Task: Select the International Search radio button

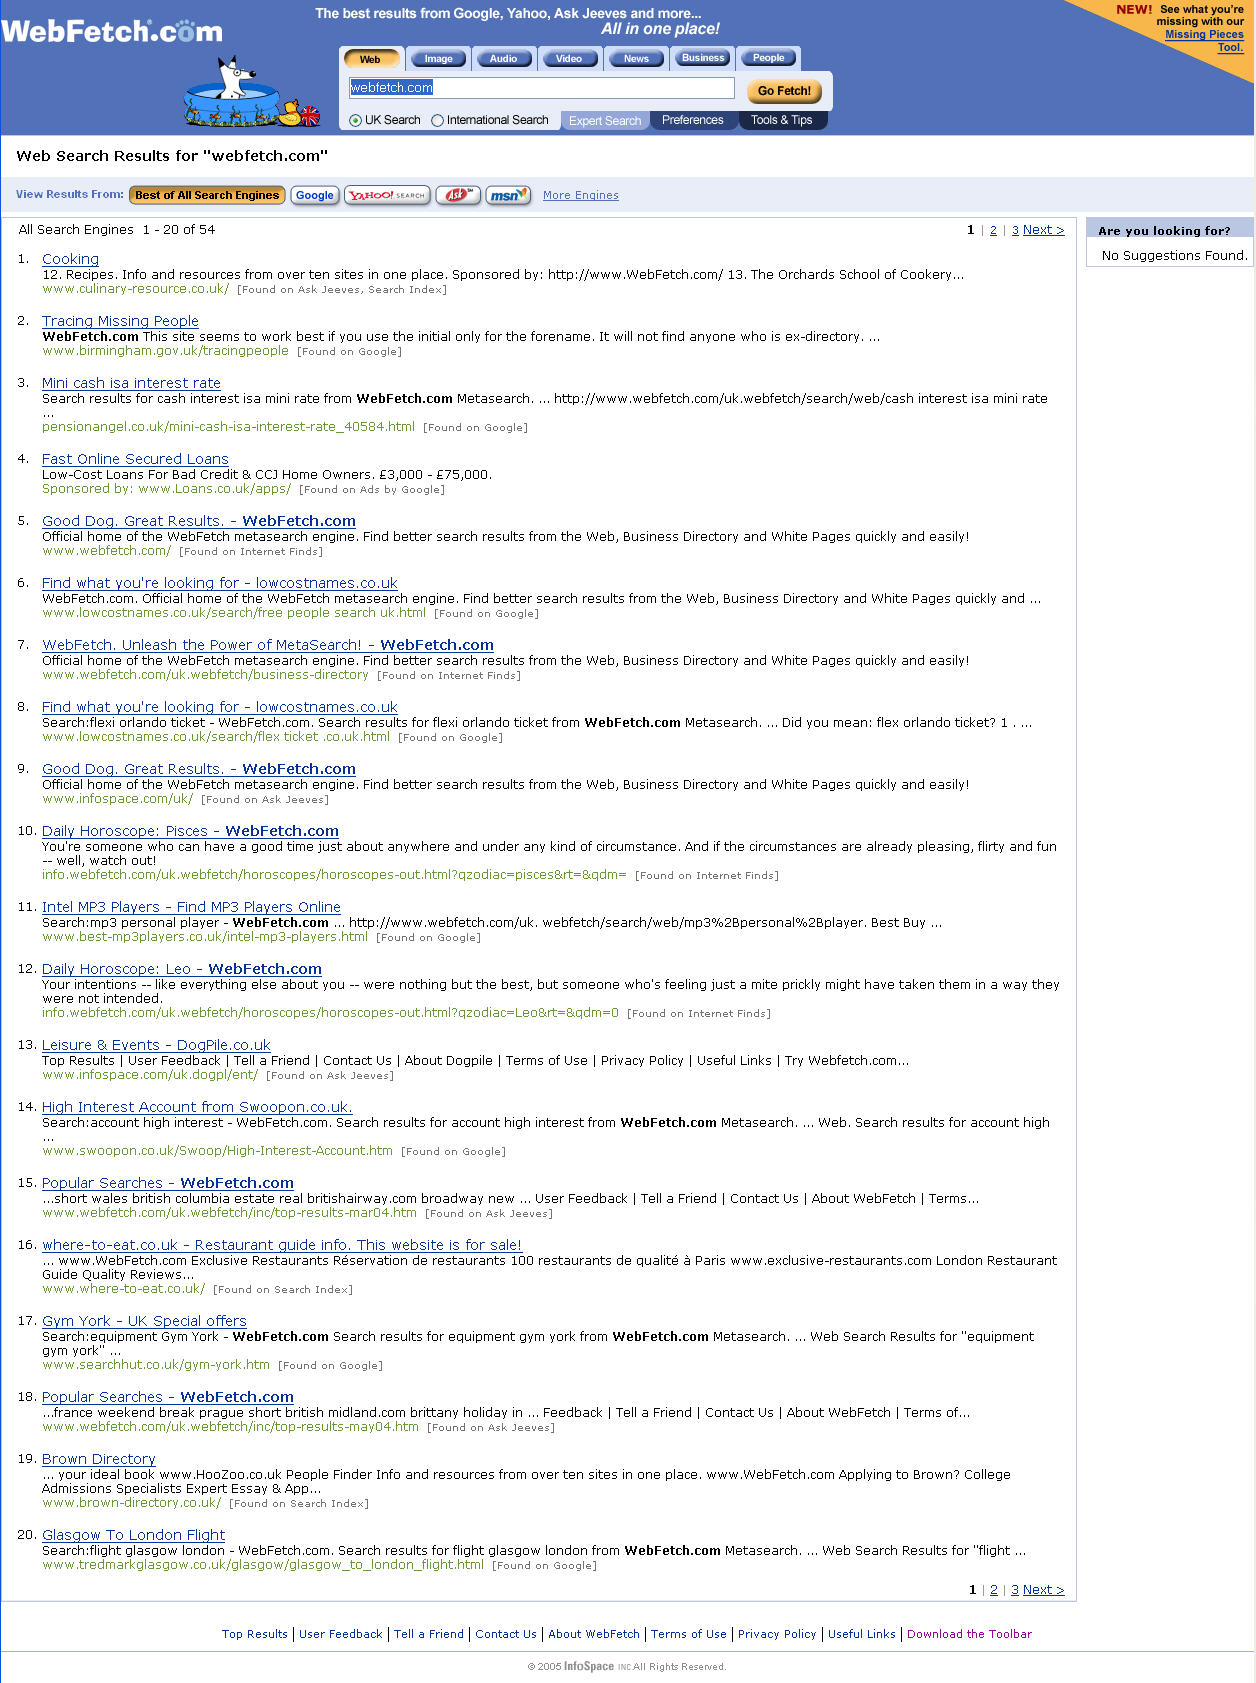Action: click(437, 120)
